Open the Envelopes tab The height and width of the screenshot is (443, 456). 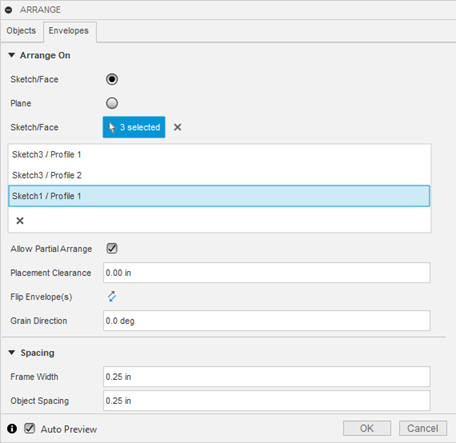point(69,31)
